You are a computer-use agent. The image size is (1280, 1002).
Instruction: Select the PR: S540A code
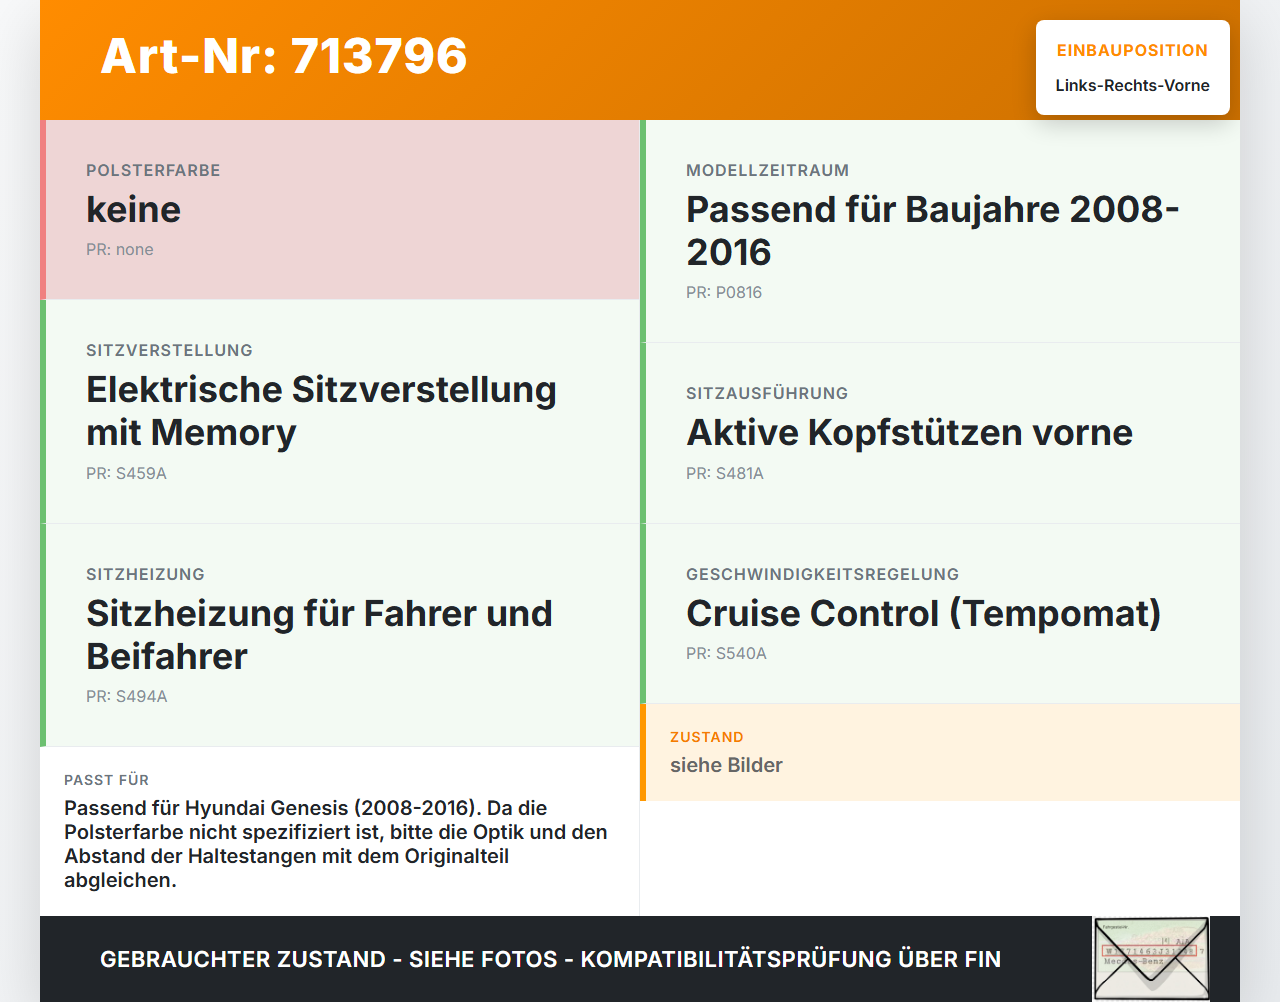pyautogui.click(x=726, y=653)
